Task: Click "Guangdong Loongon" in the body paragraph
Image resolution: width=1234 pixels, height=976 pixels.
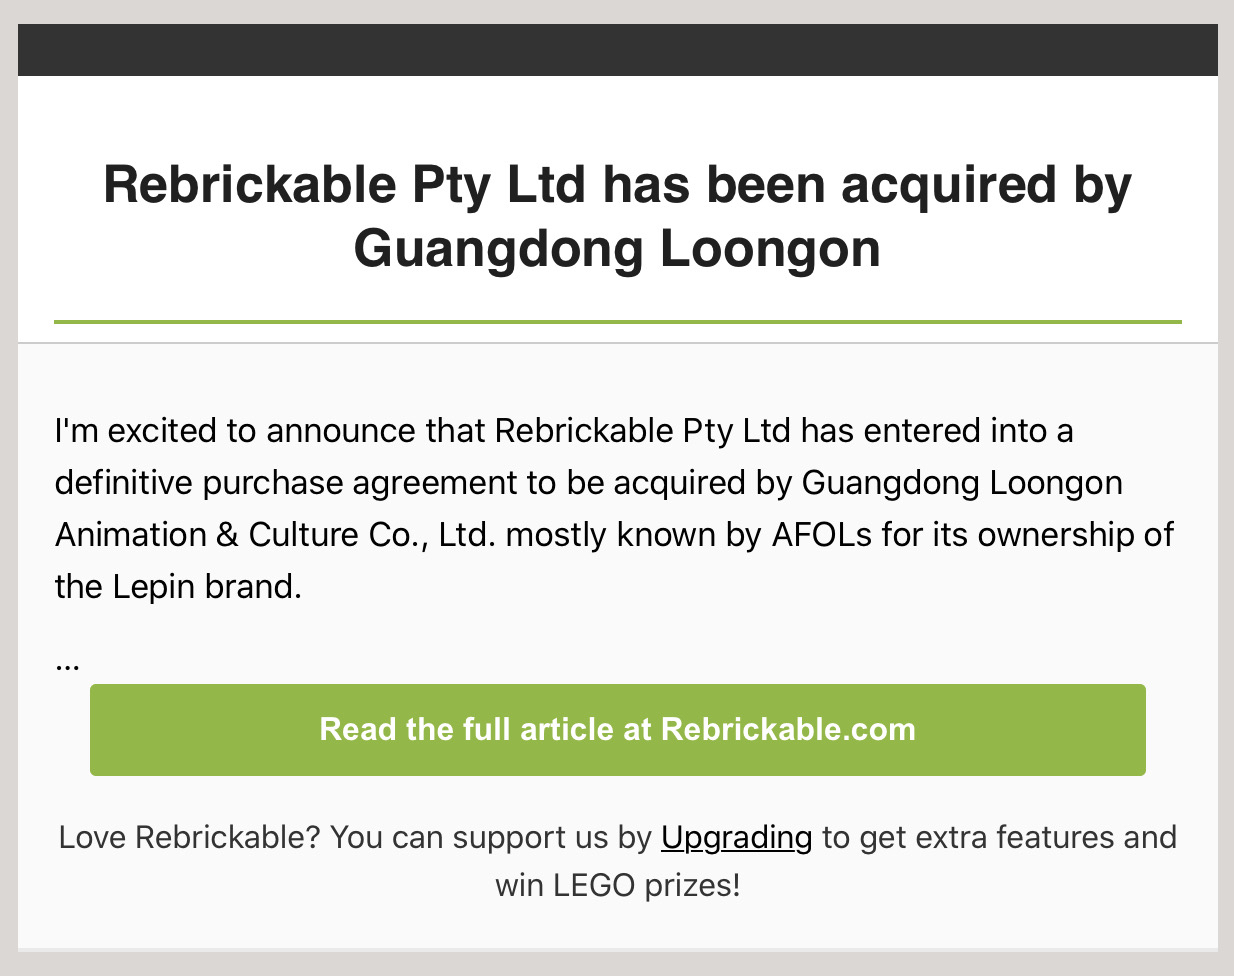Action: pyautogui.click(x=962, y=483)
